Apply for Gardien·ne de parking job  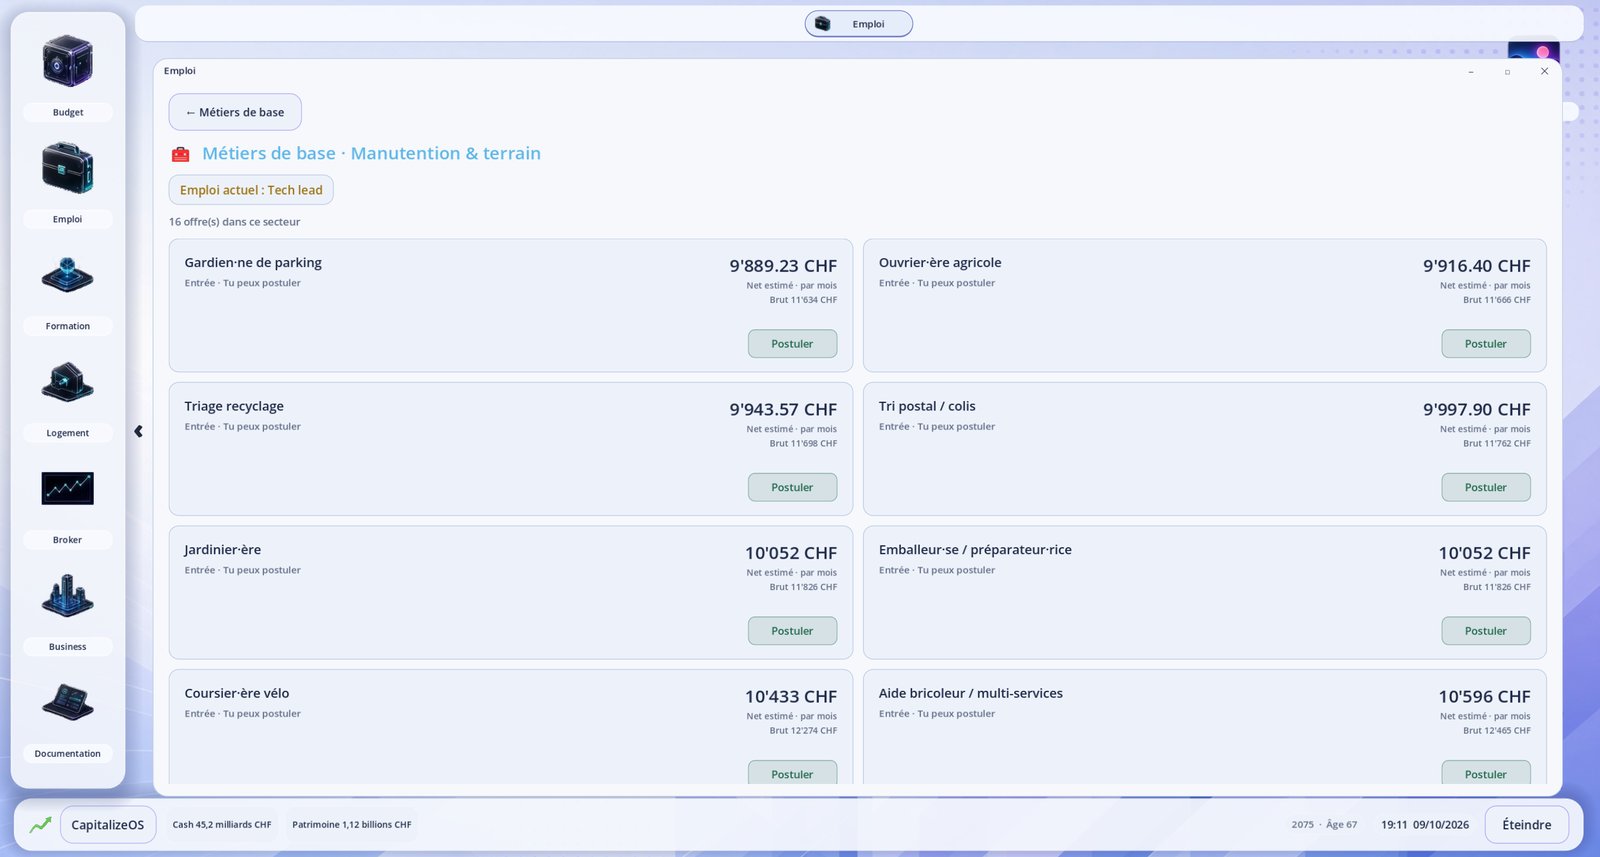(x=792, y=344)
